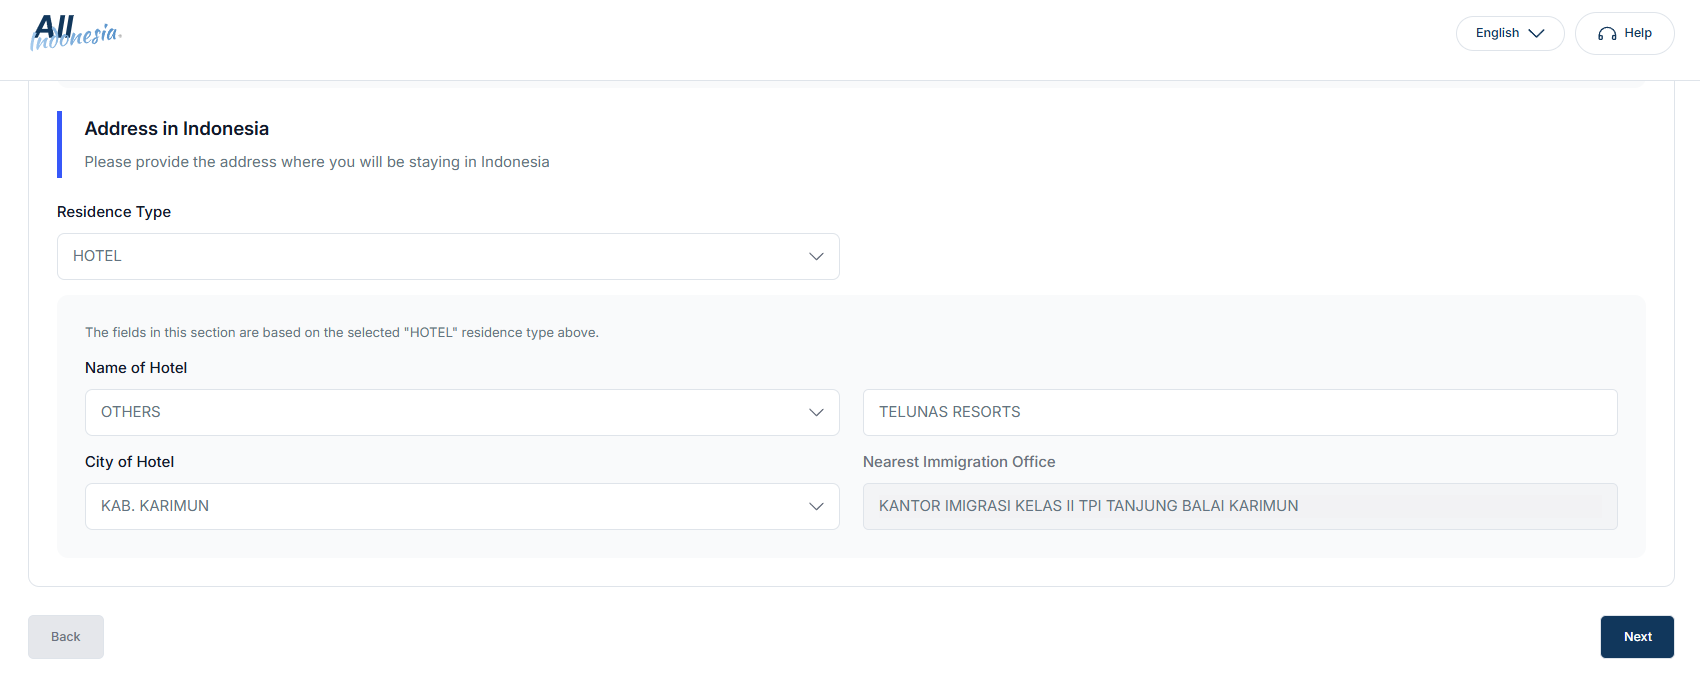Expand the HOTEL residence type dropdown
The width and height of the screenshot is (1700, 678).
click(448, 257)
